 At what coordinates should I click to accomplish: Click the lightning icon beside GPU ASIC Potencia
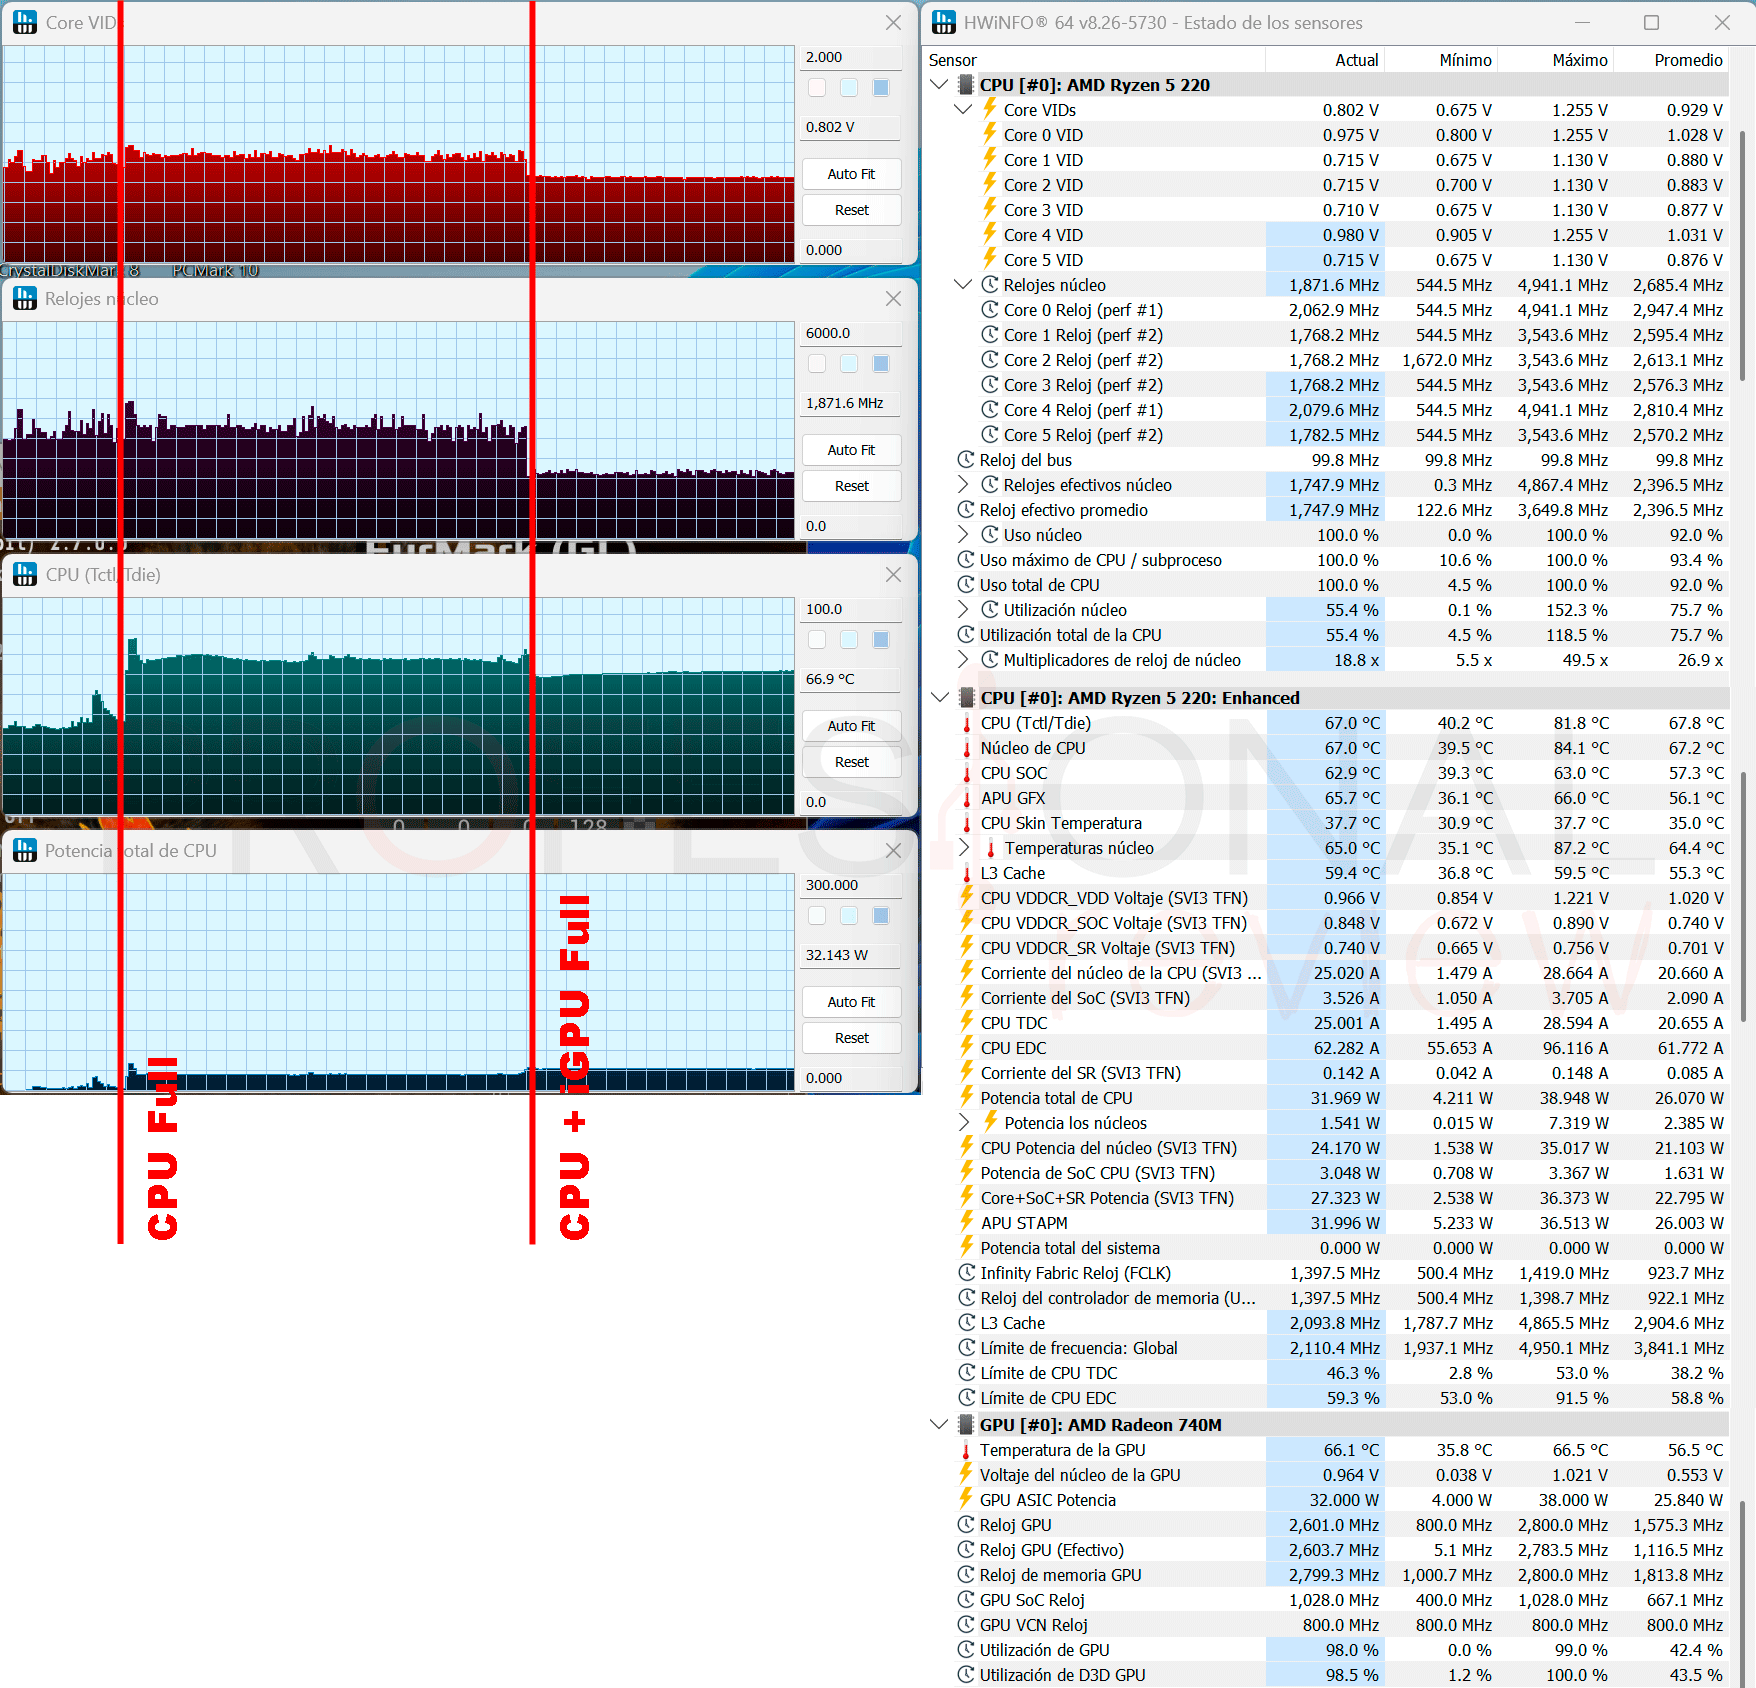pyautogui.click(x=966, y=1499)
